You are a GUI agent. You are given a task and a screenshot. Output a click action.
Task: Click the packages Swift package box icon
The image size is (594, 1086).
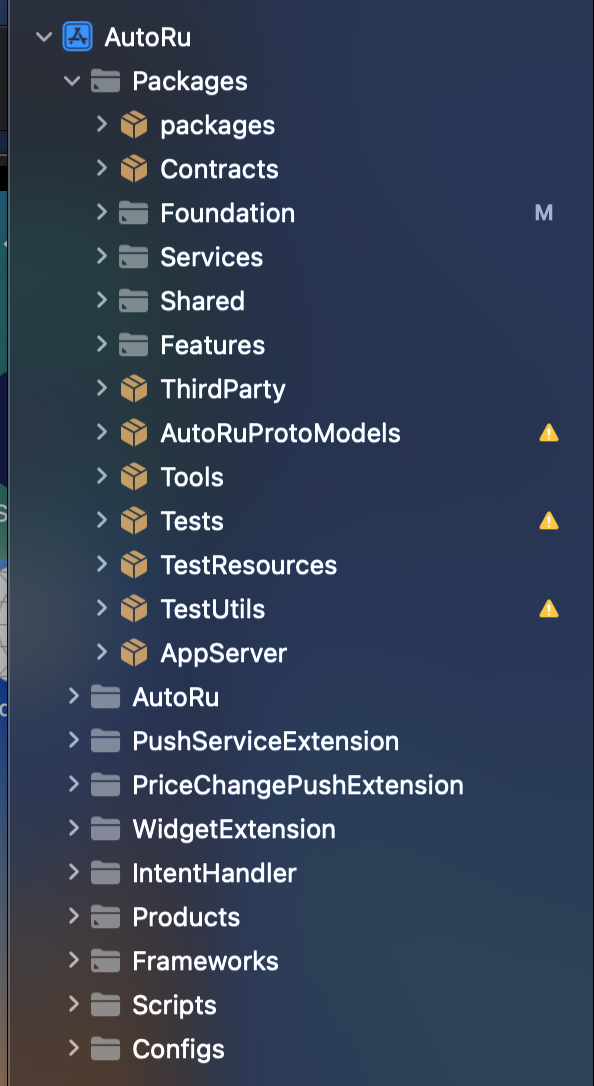point(134,125)
